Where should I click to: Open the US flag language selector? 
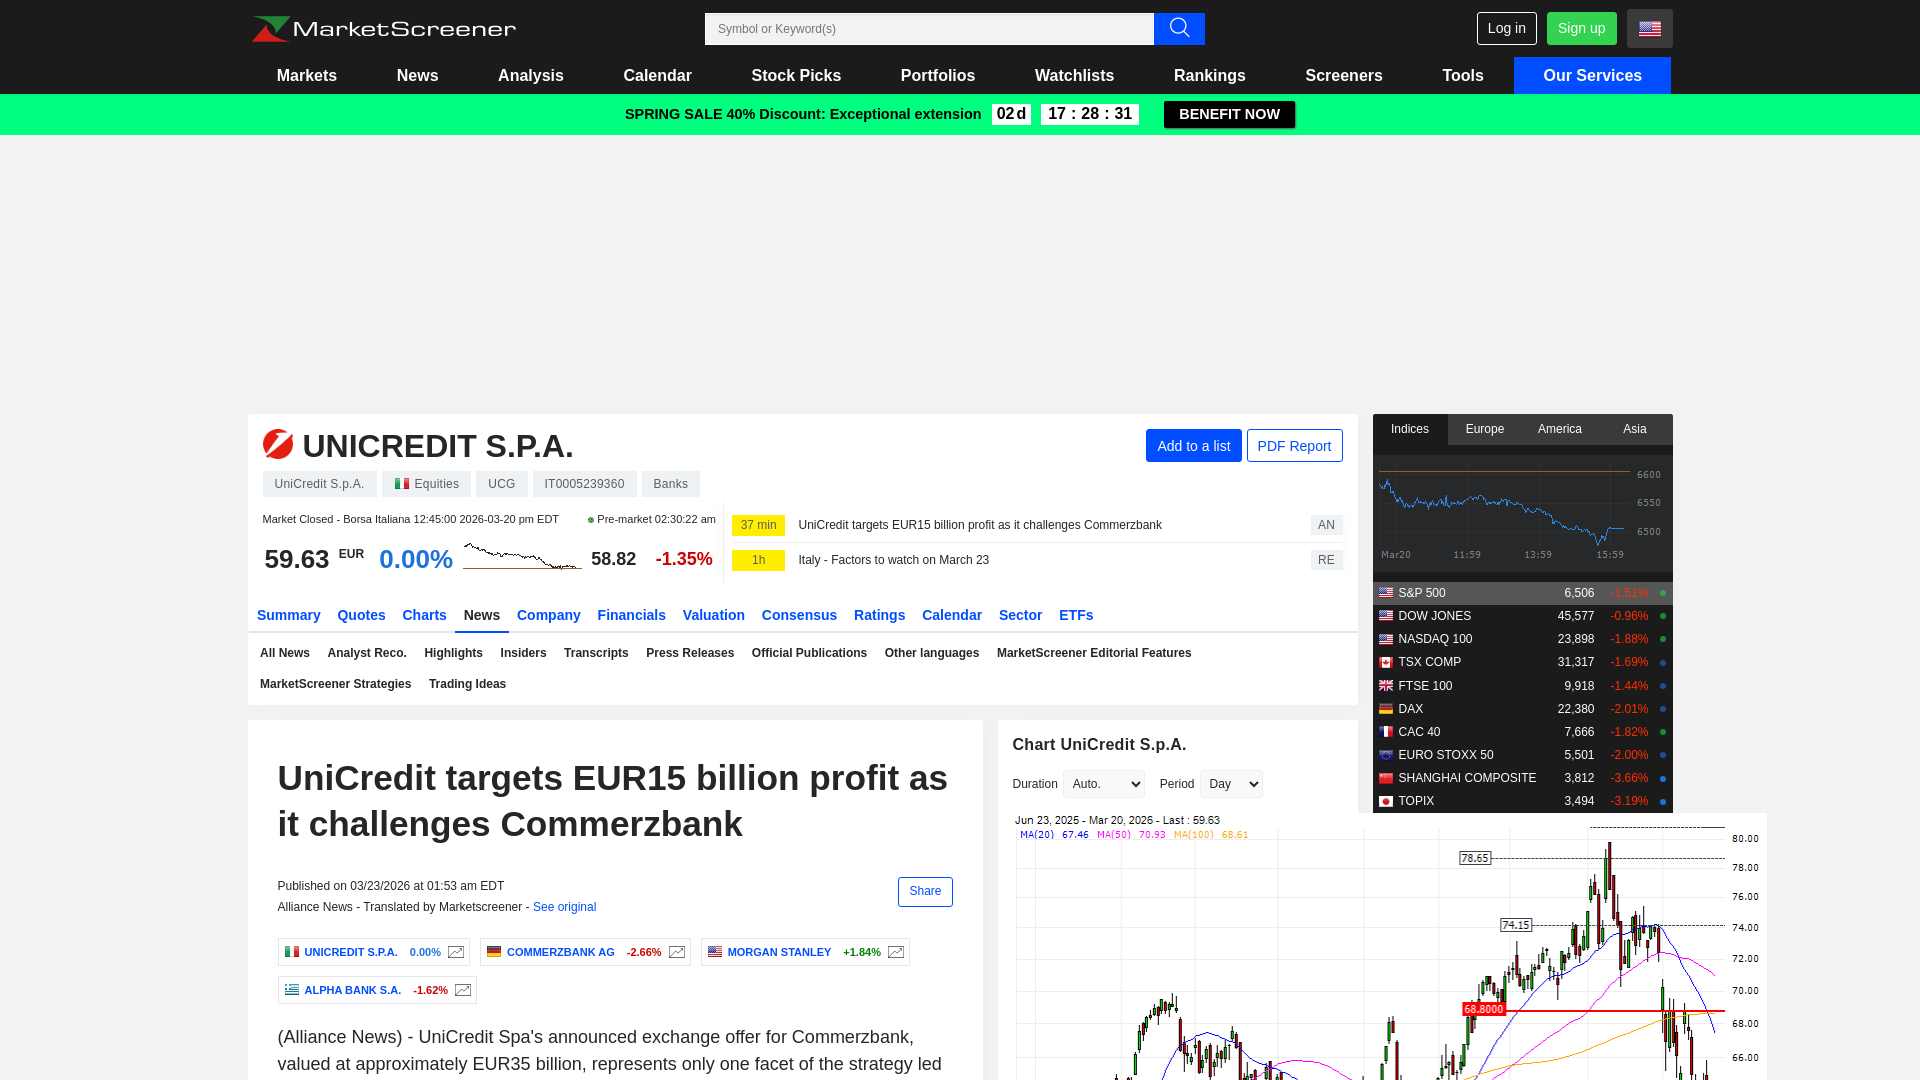1649,29
